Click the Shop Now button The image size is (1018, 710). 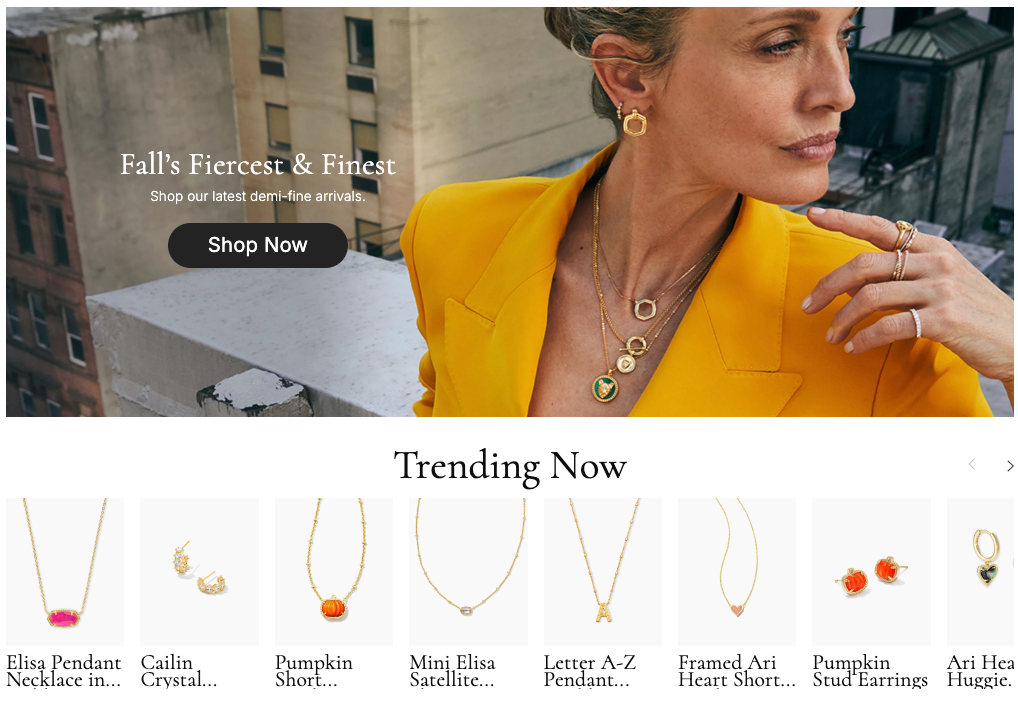(258, 245)
